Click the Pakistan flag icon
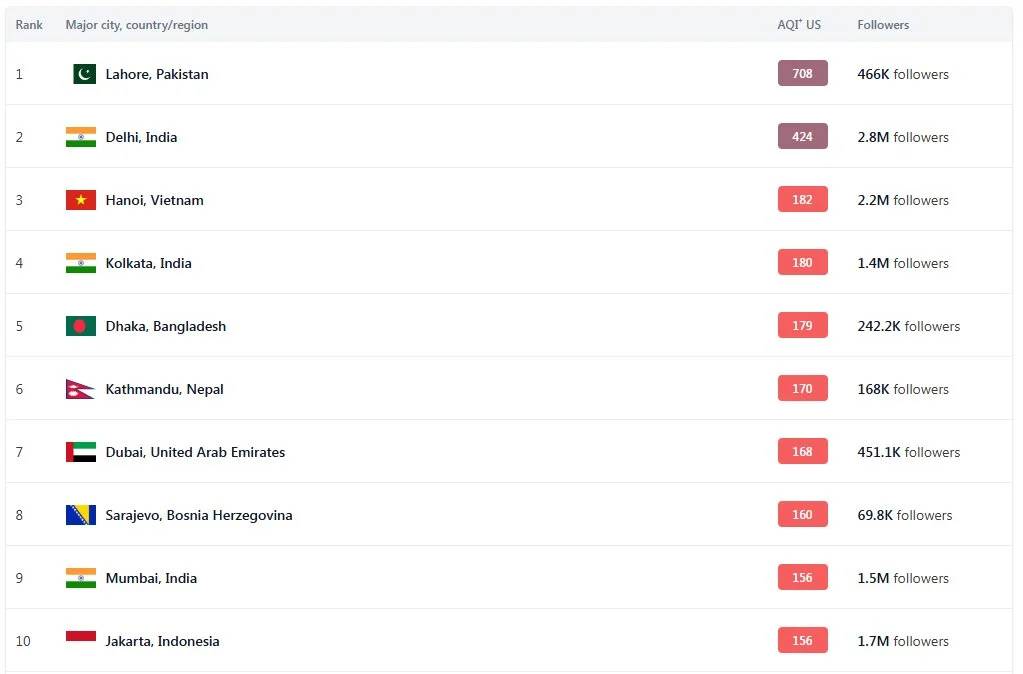Image resolution: width=1023 pixels, height=674 pixels. 84,74
